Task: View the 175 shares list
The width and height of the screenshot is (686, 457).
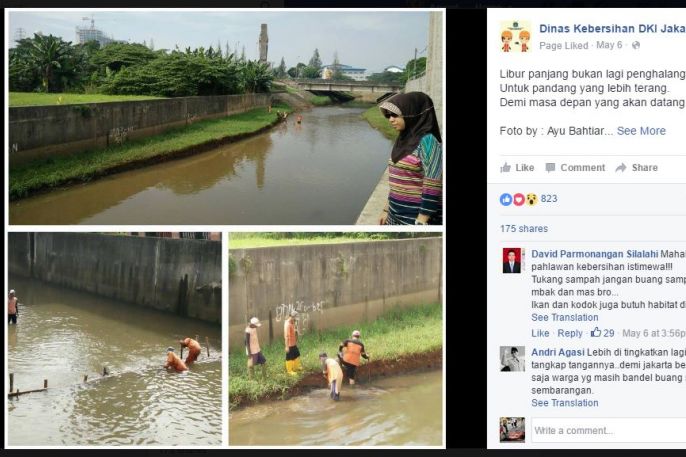Action: coord(523,229)
